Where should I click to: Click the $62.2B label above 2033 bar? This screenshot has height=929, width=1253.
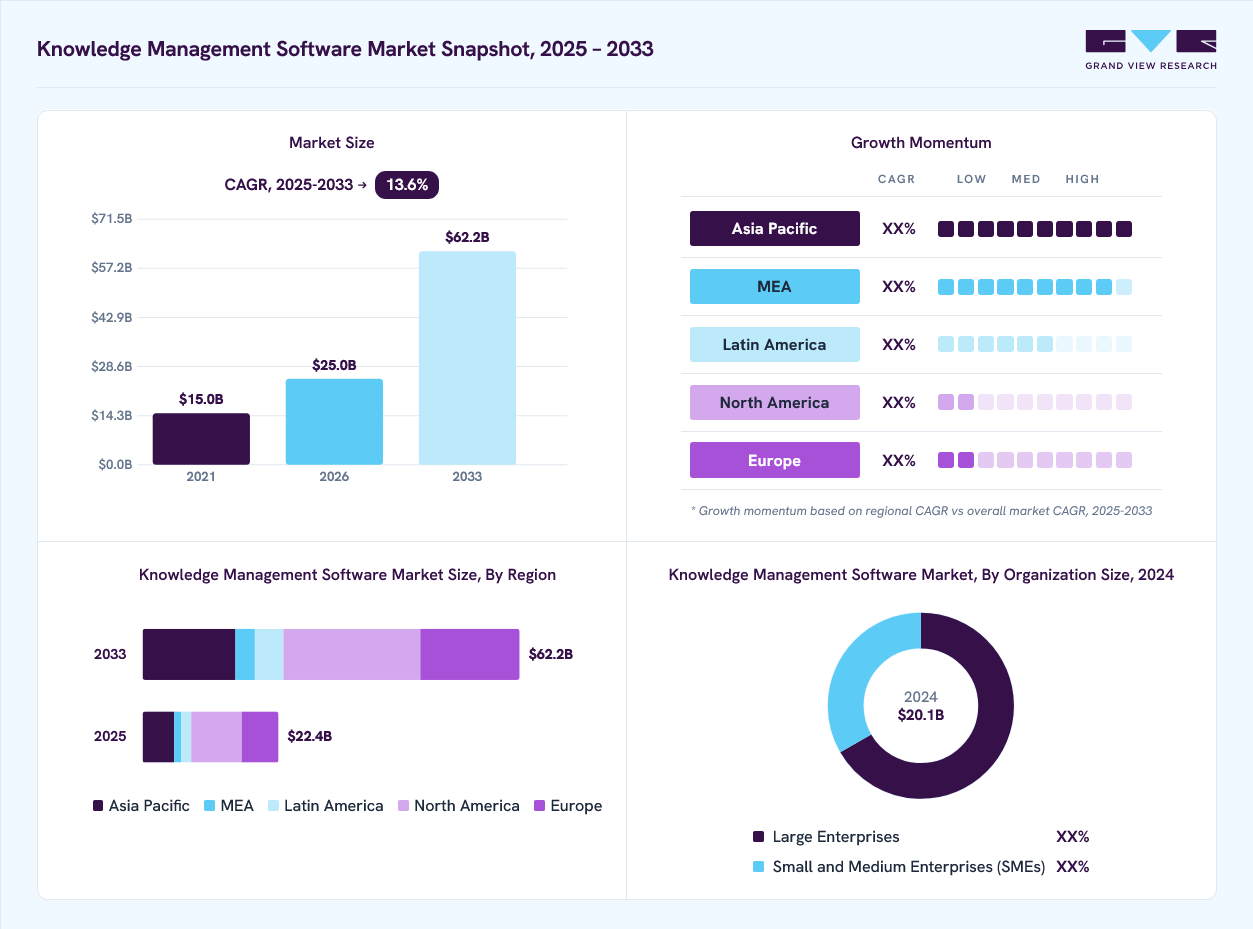pos(467,237)
